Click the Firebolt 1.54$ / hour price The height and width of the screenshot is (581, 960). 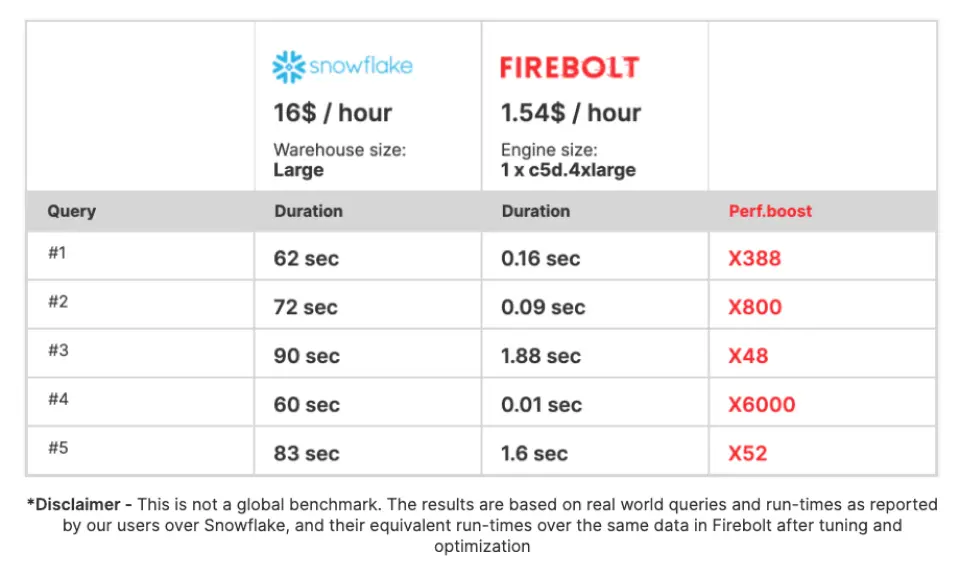coord(570,113)
